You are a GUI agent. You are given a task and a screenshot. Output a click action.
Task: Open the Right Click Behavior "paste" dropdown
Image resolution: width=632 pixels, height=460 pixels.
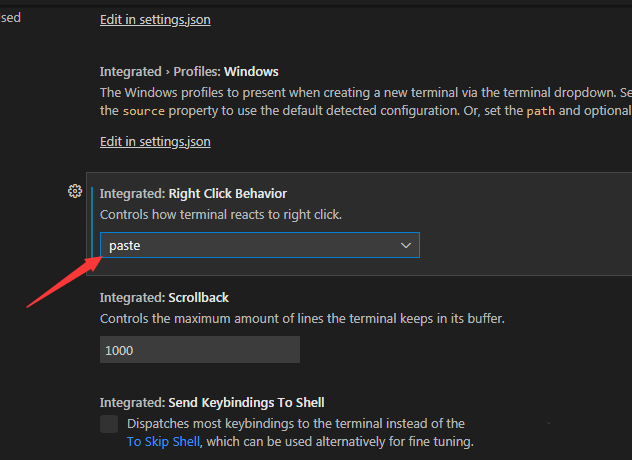pyautogui.click(x=259, y=245)
